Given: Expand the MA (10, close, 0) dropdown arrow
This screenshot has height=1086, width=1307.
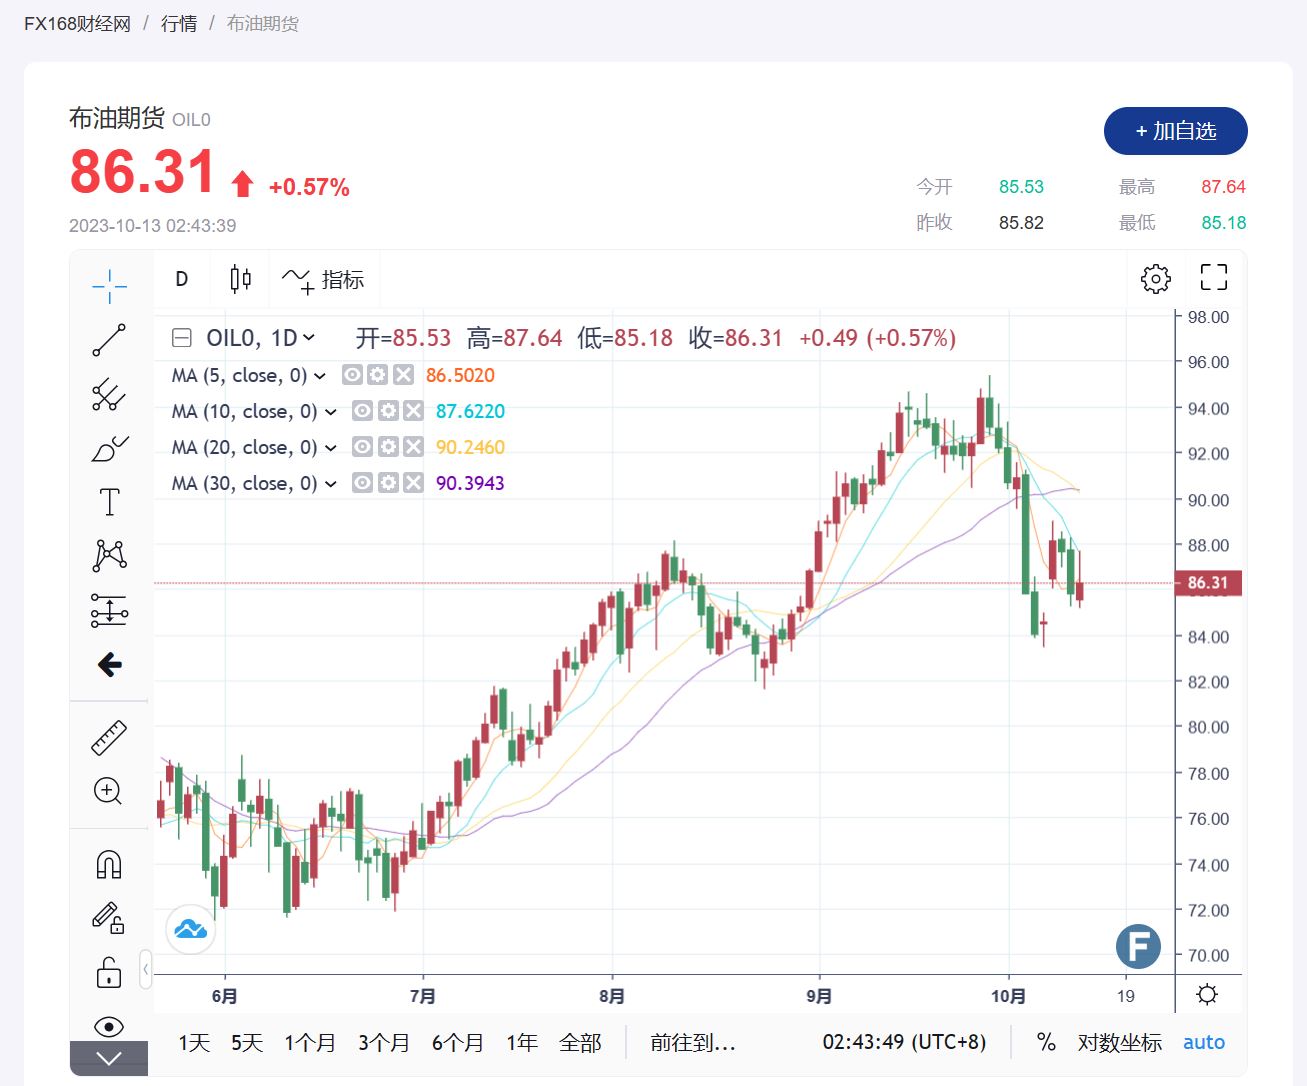Looking at the screenshot, I should tap(331, 412).
